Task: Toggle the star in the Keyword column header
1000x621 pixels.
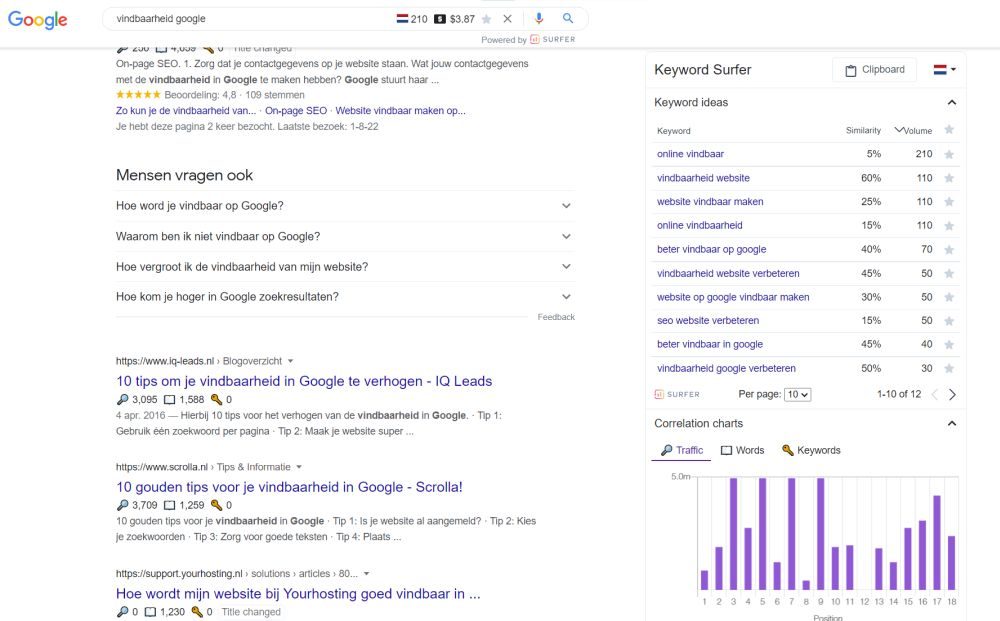Action: (949, 130)
